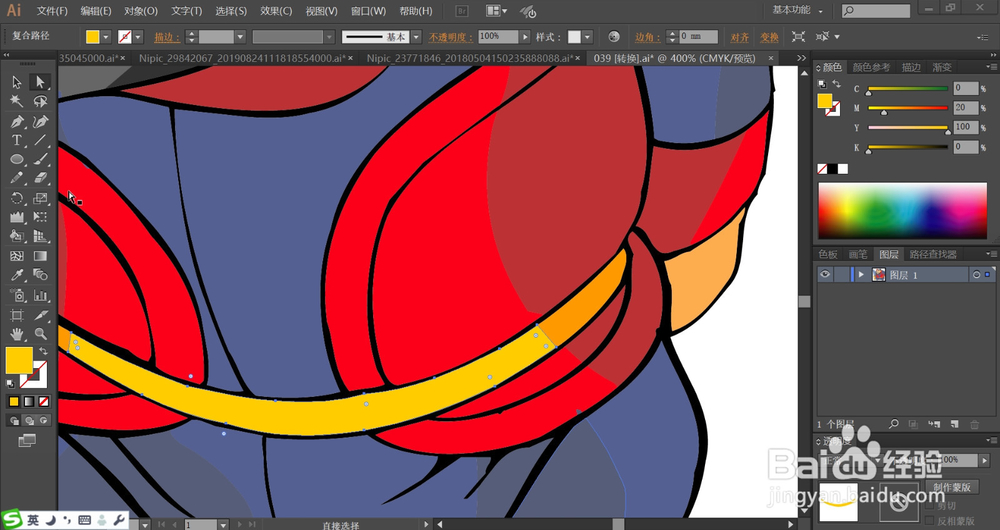Select the Scale tool
The width and height of the screenshot is (1000, 530).
[40, 198]
